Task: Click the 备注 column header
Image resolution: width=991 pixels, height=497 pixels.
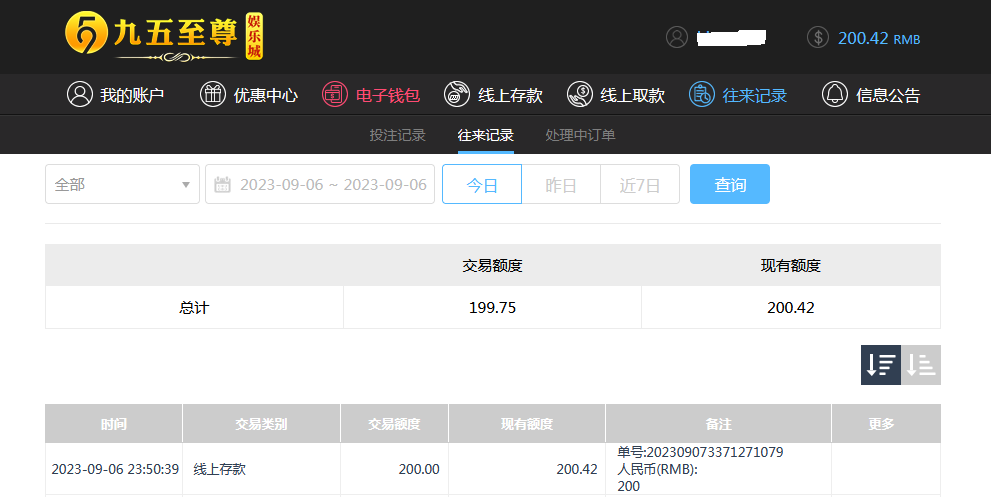Action: 719,424
